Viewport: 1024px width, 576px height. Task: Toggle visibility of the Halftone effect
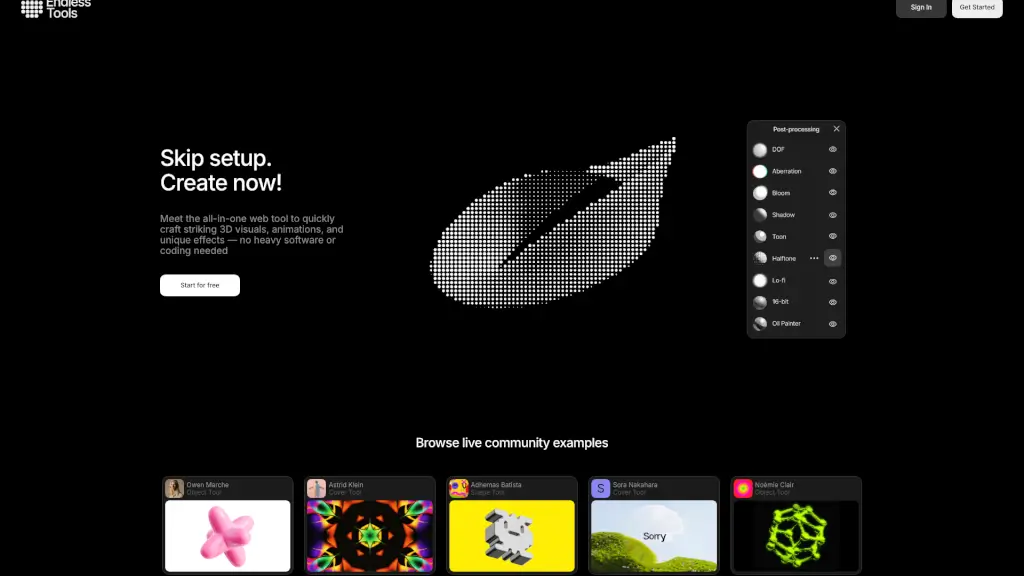click(832, 258)
